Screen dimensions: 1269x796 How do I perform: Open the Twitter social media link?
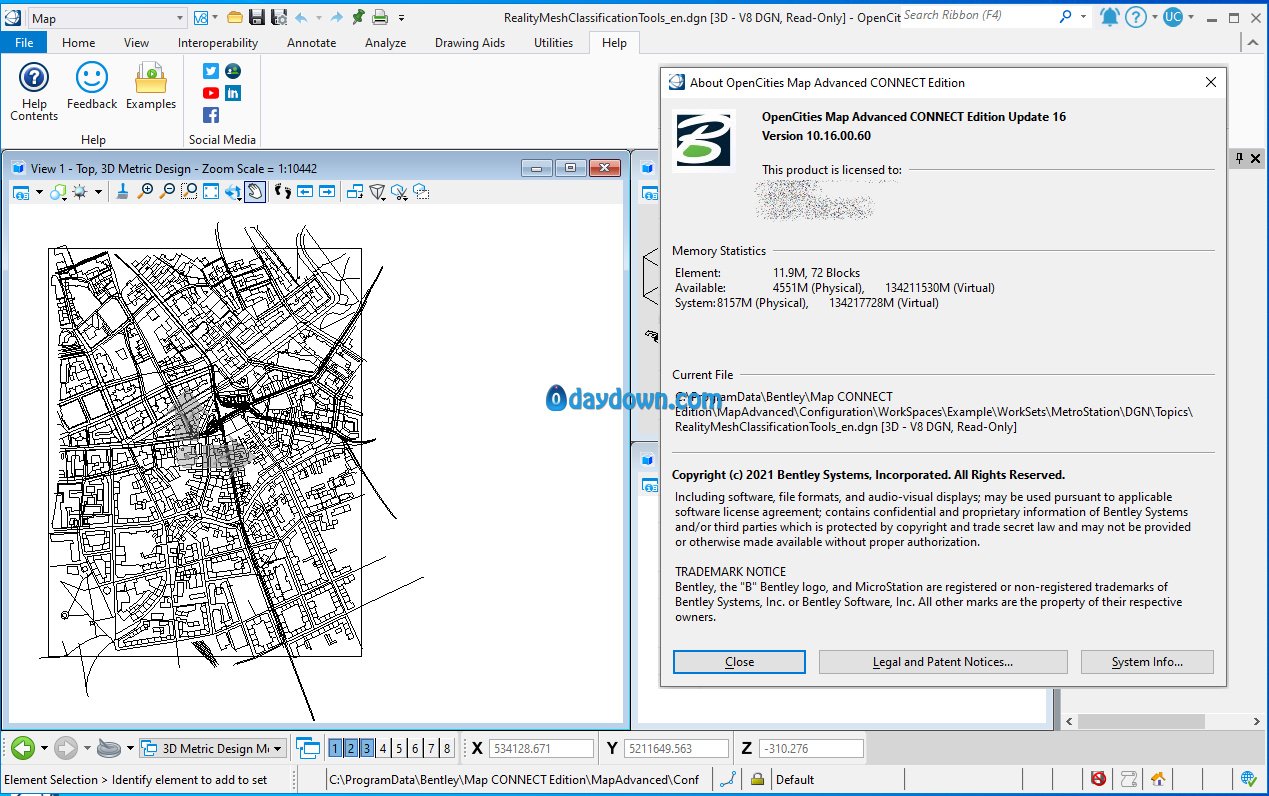coord(210,71)
